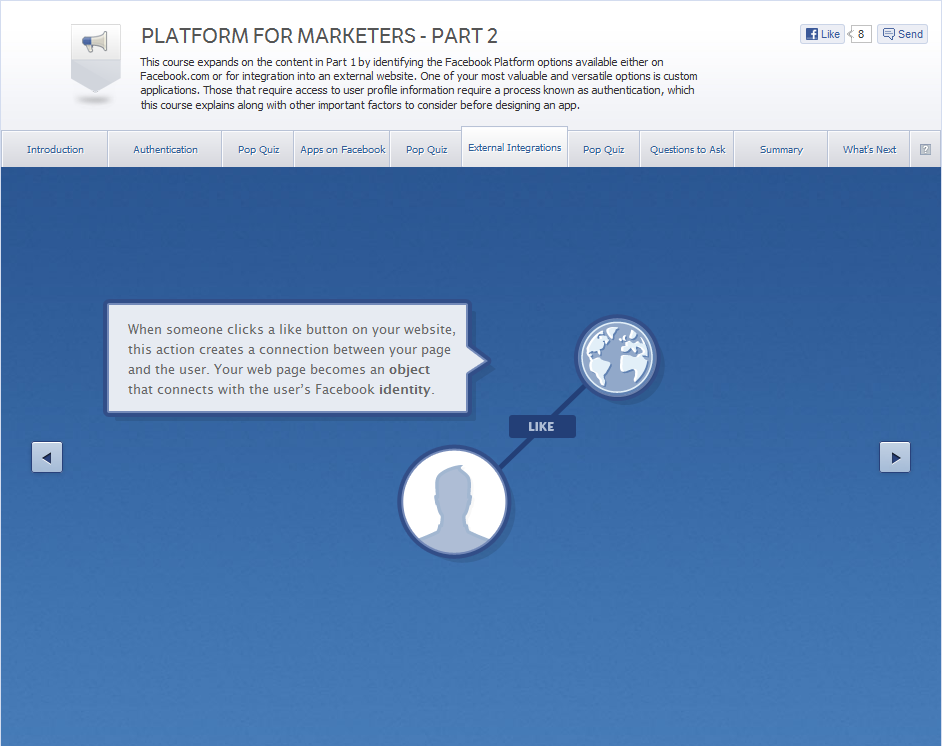
Task: Go to the Questions to Ask tab
Action: (687, 150)
